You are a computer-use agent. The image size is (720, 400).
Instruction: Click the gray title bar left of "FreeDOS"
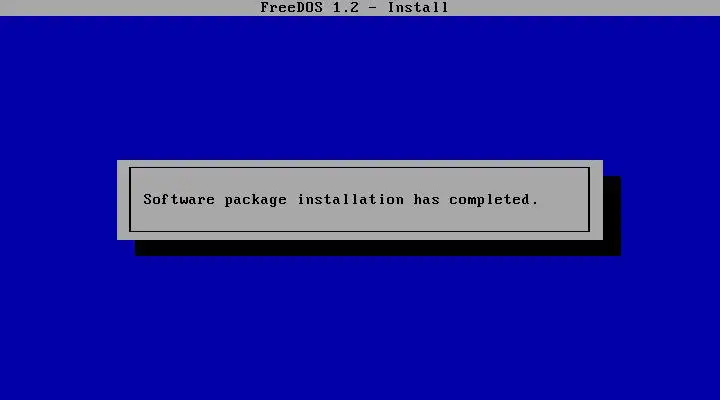click(x=129, y=7)
